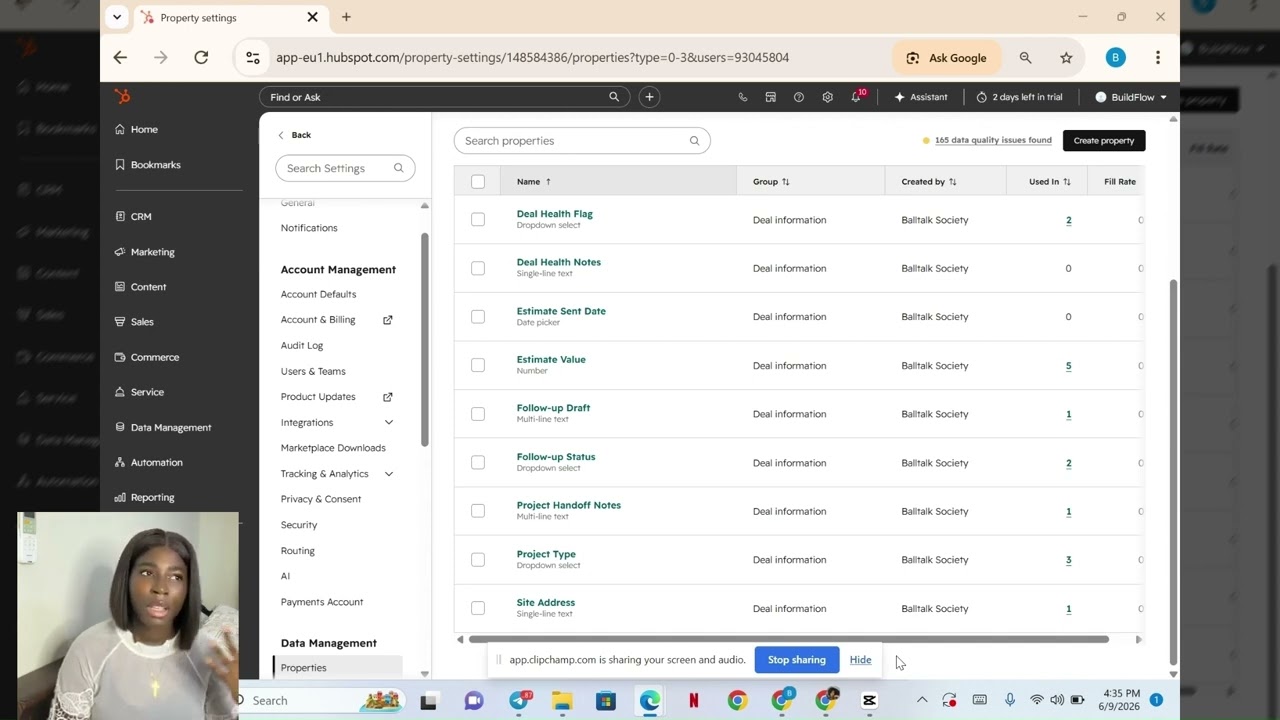This screenshot has width=1280, height=720.
Task: Select the Estimate Sent Date row checkbox
Action: coord(478,317)
